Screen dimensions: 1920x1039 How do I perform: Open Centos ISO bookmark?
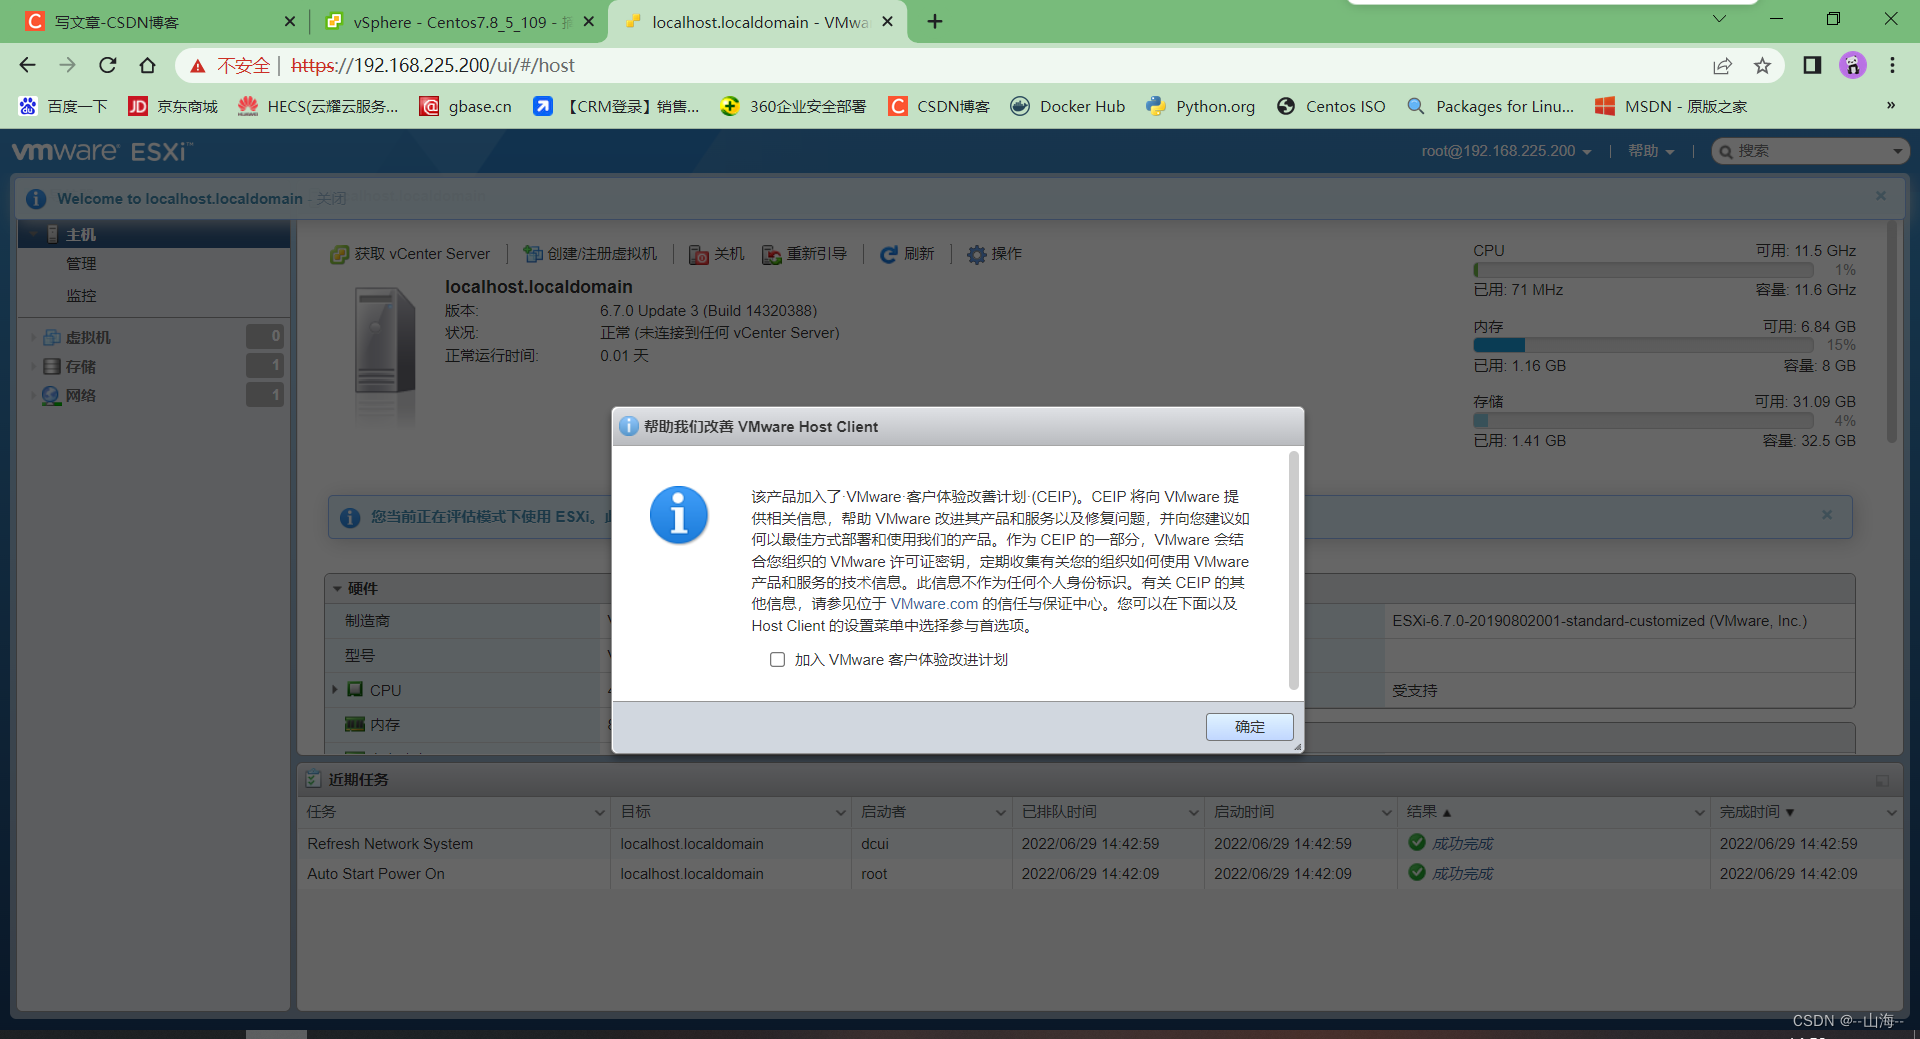pyautogui.click(x=1331, y=106)
